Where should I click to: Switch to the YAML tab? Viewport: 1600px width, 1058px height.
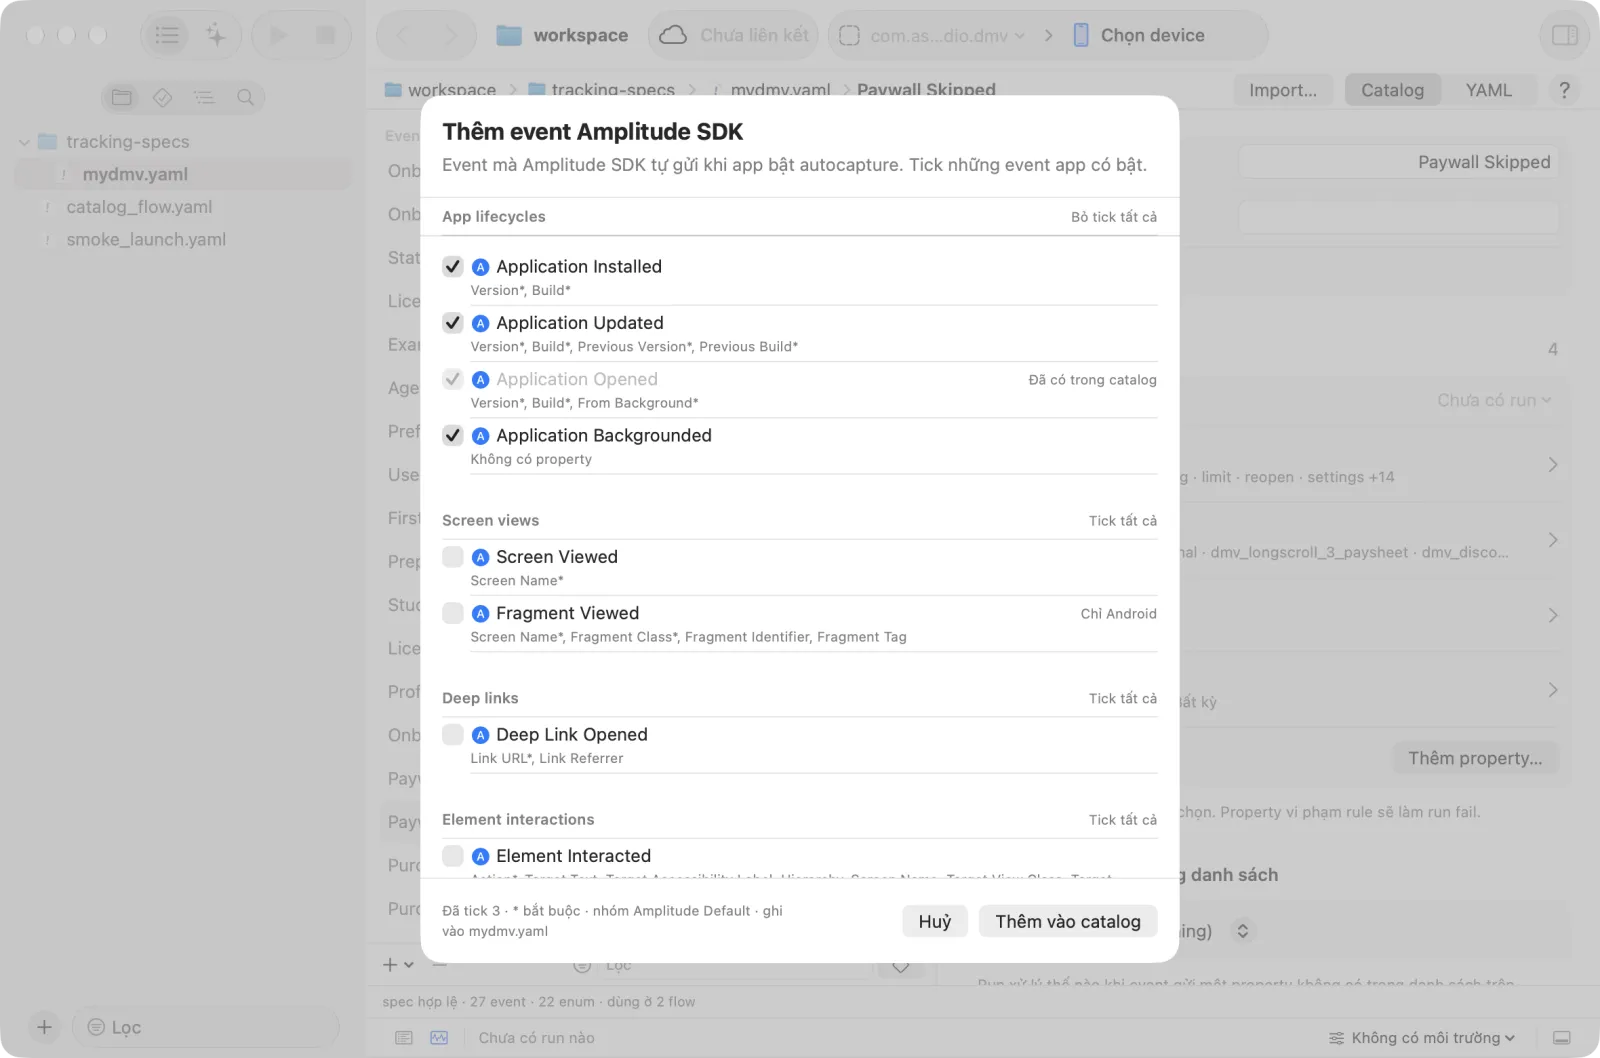[1488, 90]
